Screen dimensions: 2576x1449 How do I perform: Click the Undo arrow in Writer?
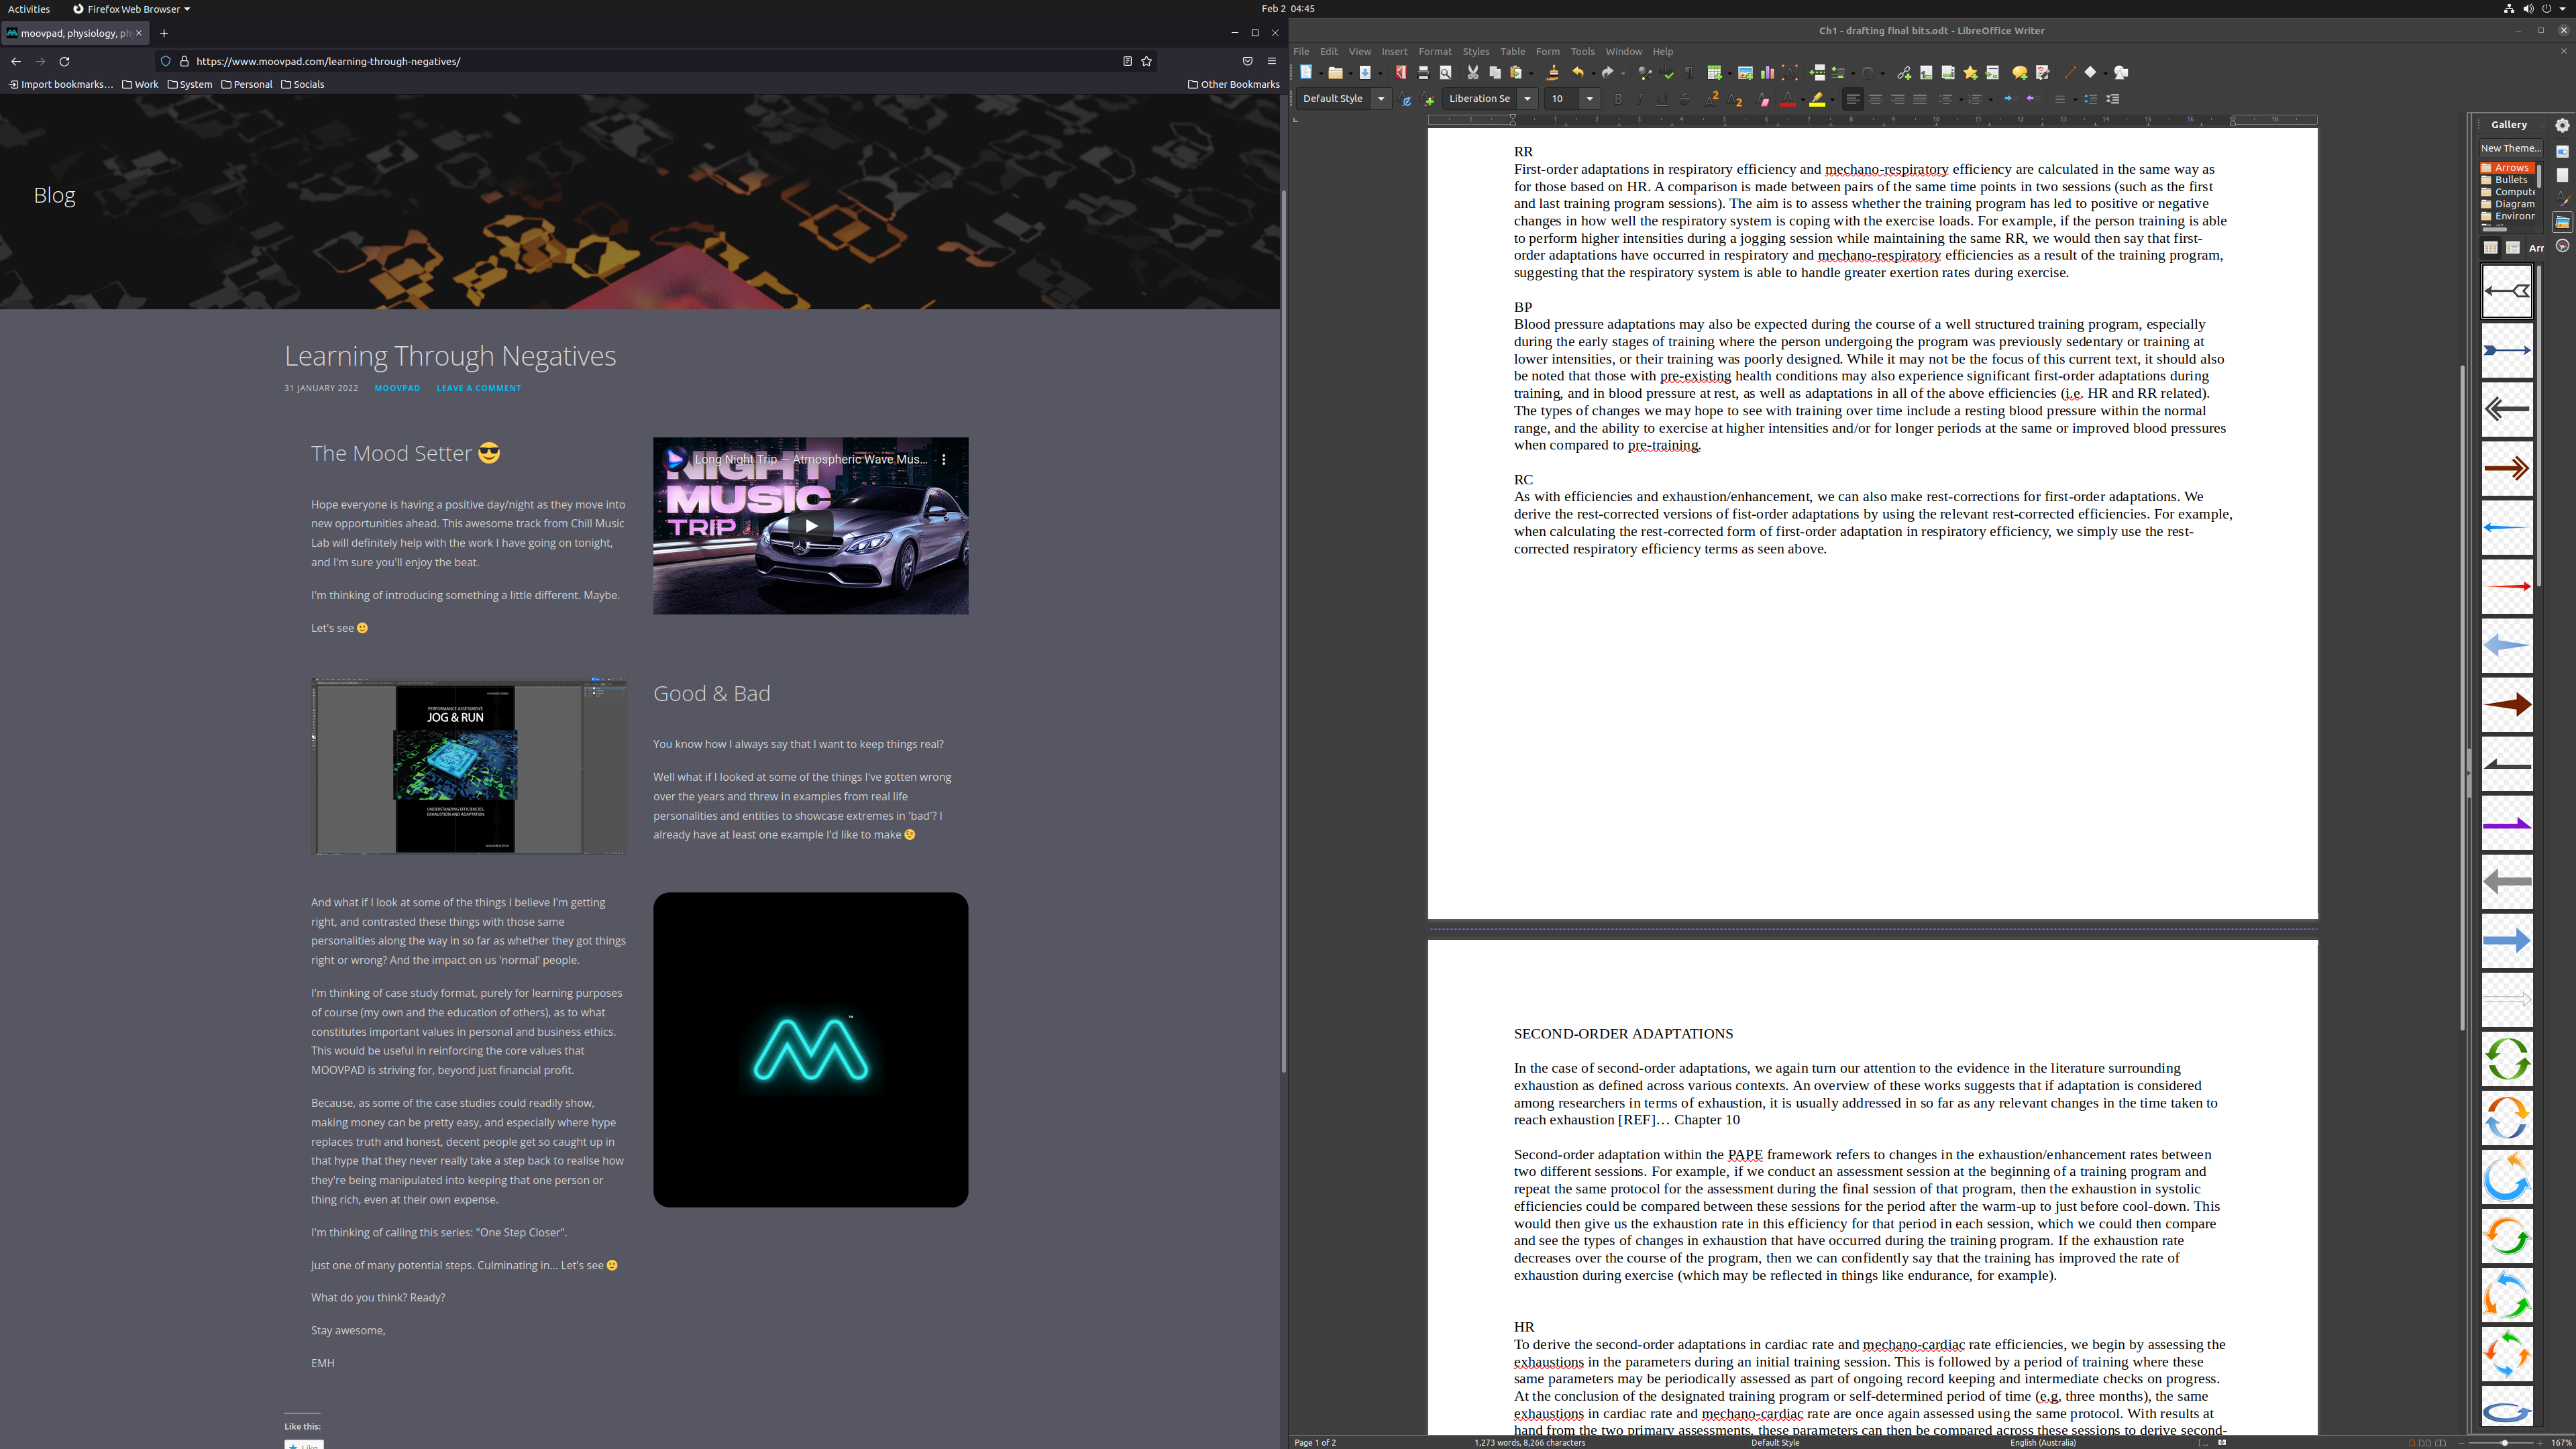click(x=1578, y=73)
